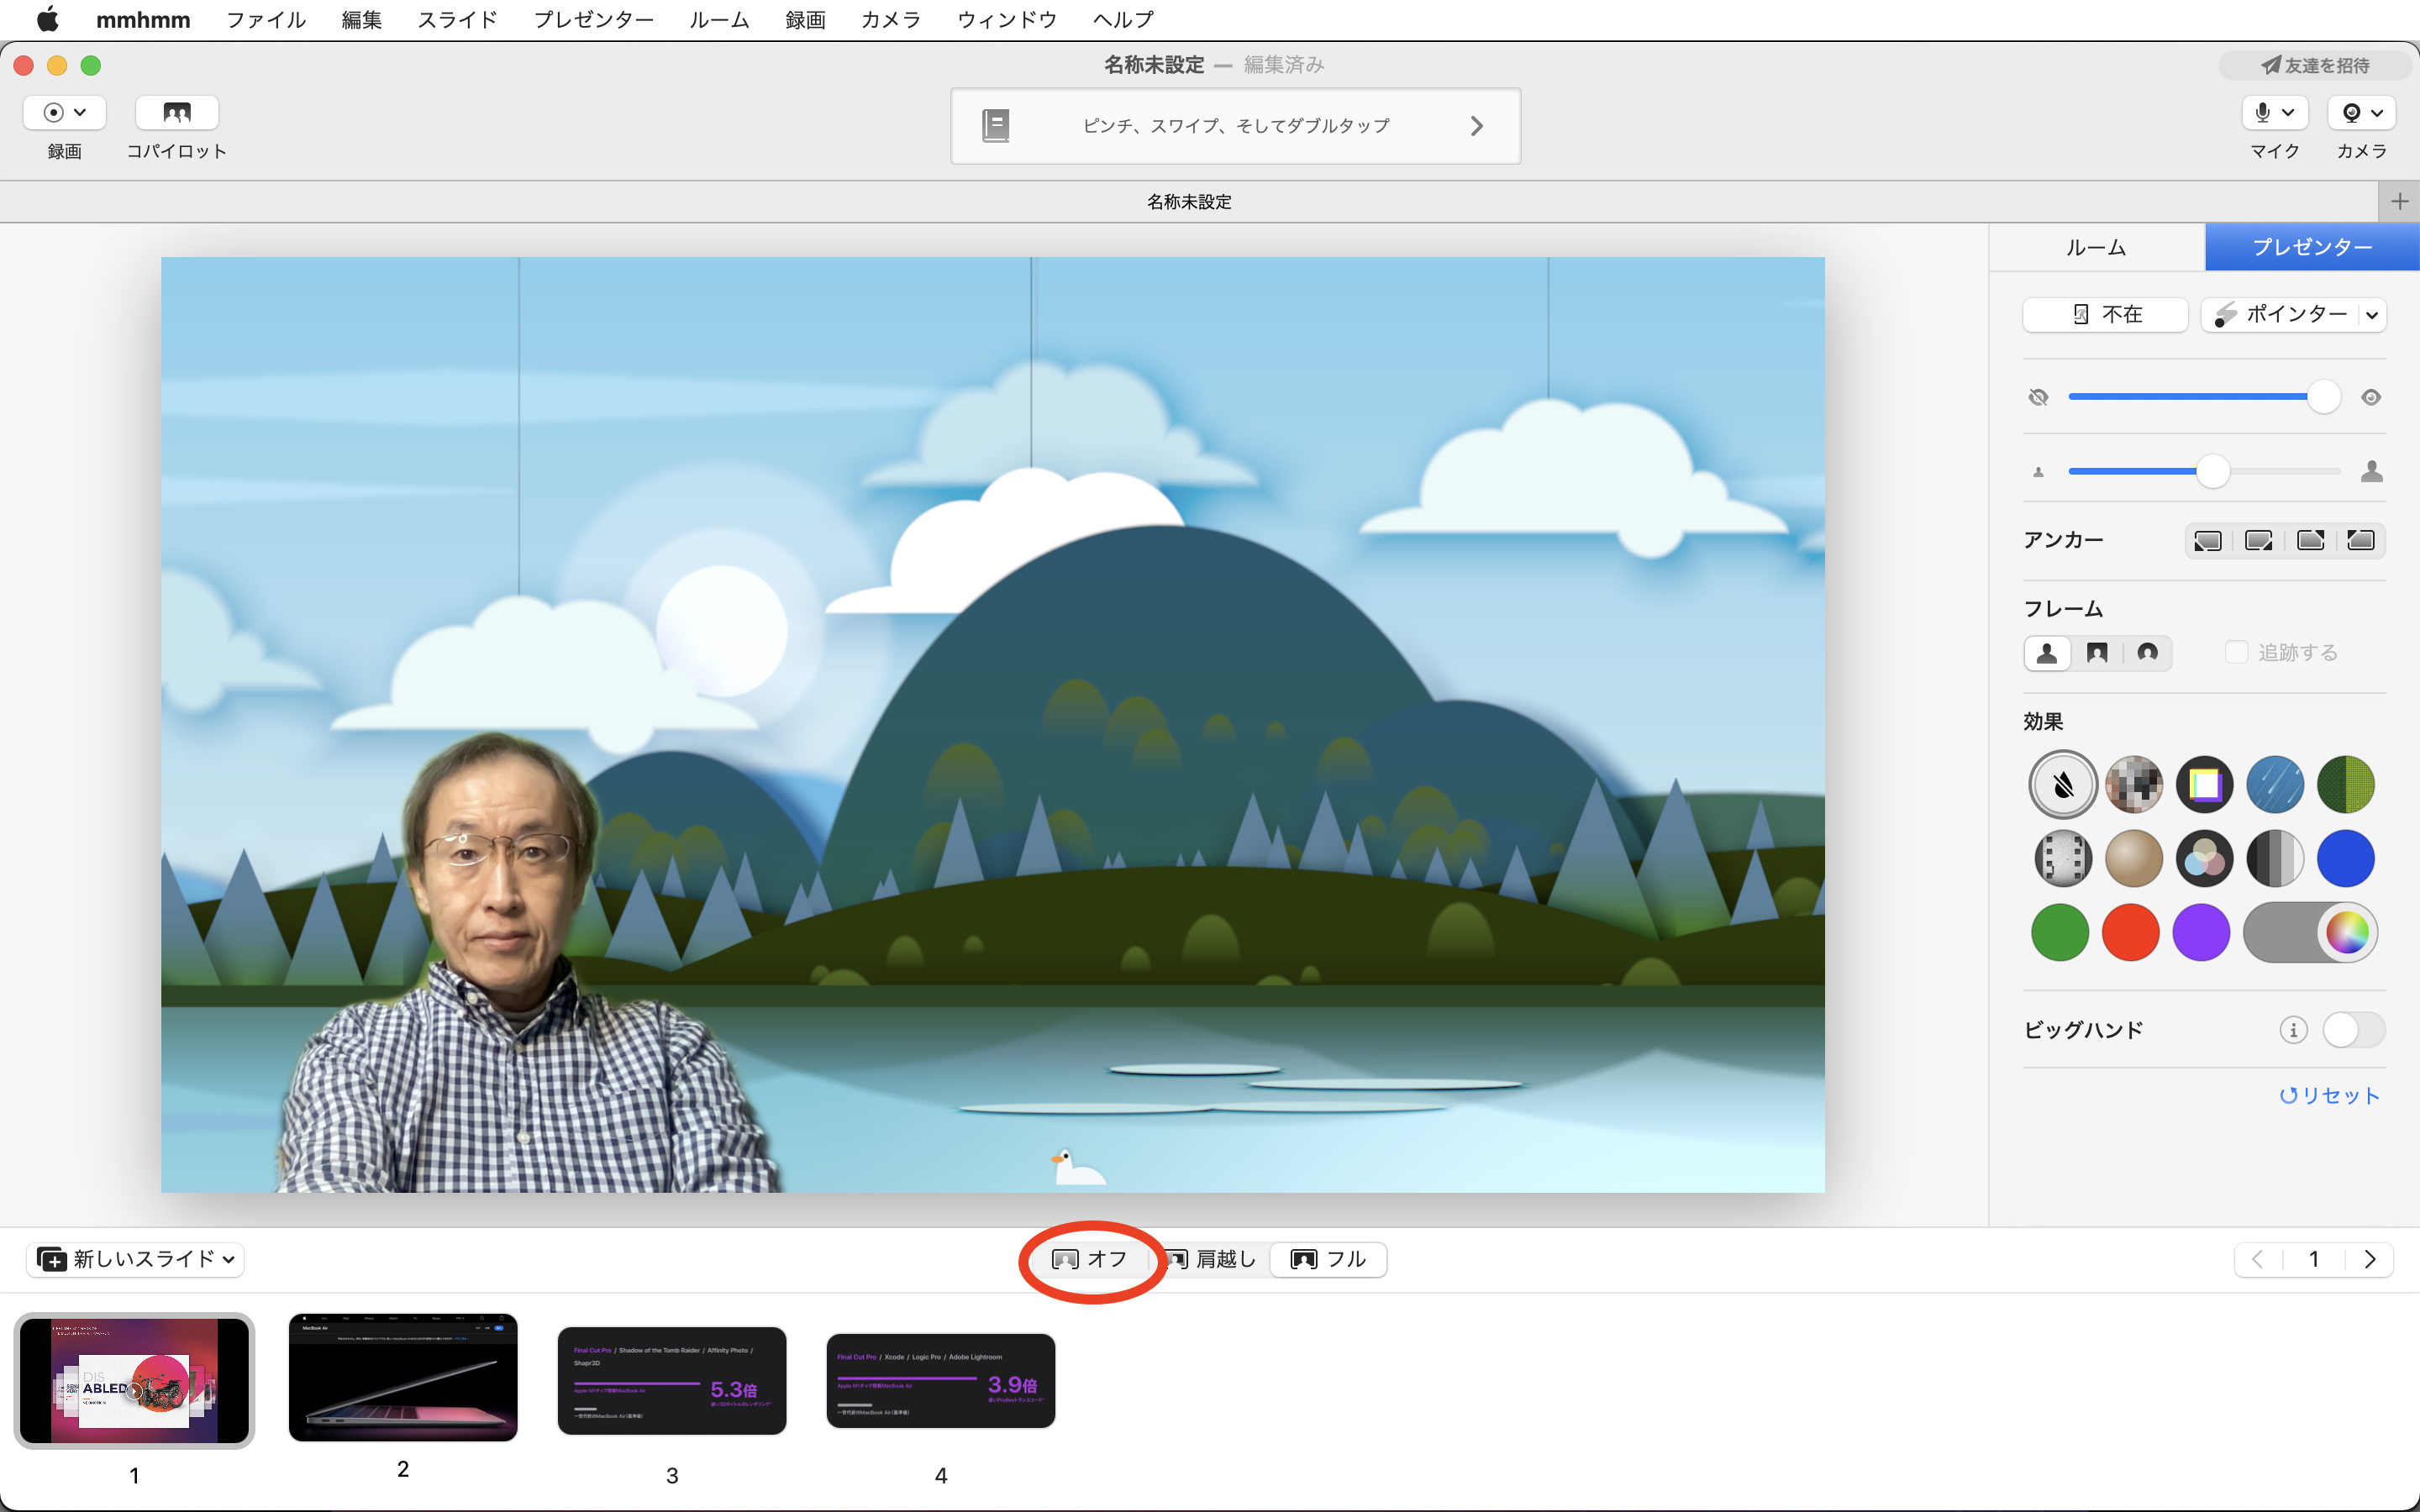The height and width of the screenshot is (1512, 2420).
Task: Set anchor to top-left
Action: 2361,541
